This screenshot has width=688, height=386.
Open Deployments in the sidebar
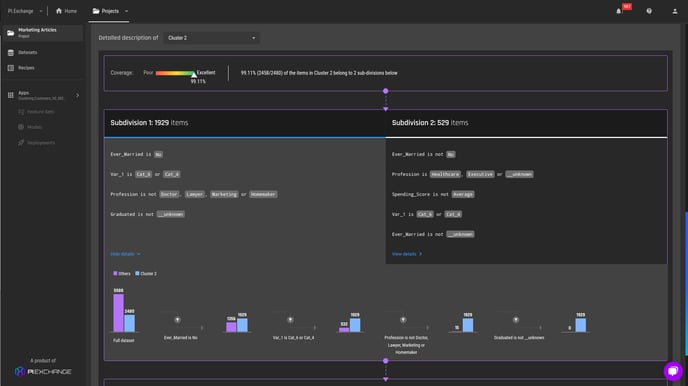pyautogui.click(x=41, y=143)
